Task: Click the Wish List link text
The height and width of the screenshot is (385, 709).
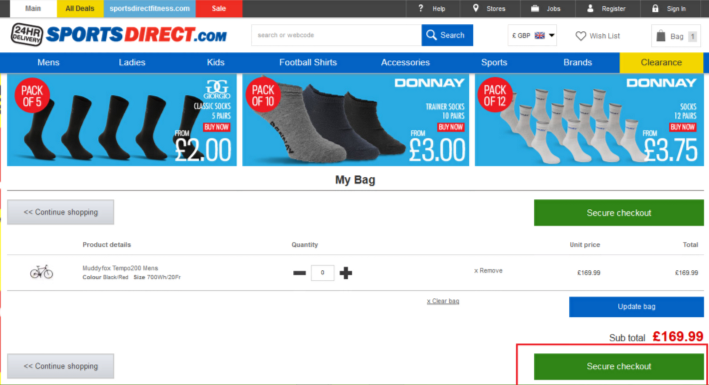Action: click(x=605, y=36)
